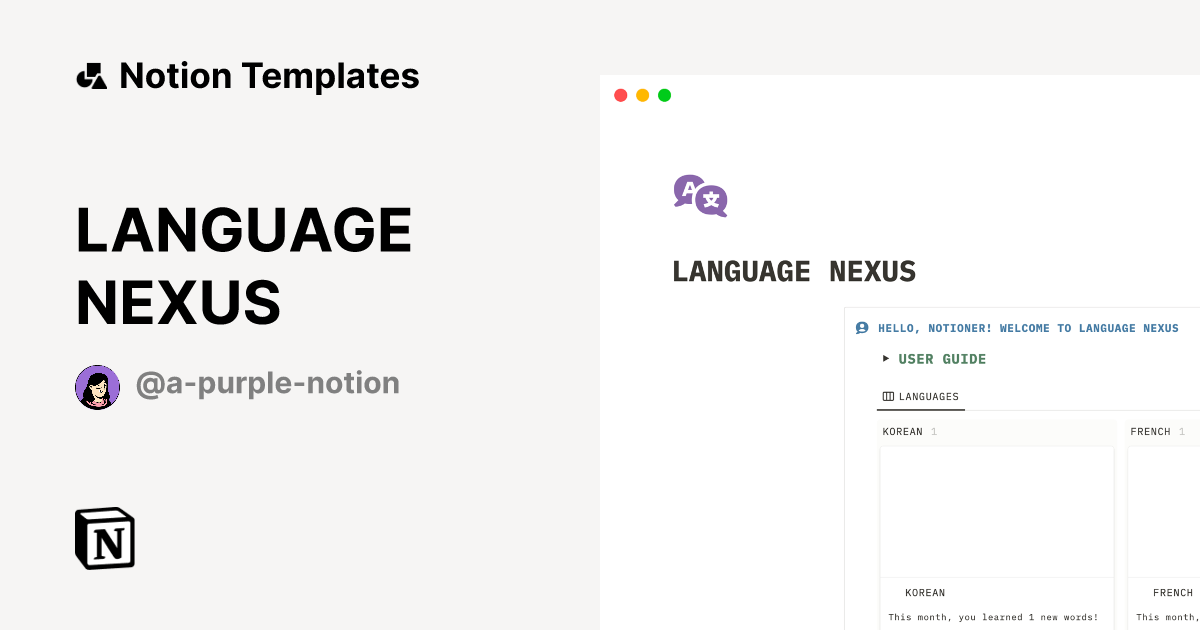Click the a-purple-notion avatar picture
Screen dimensions: 1200x630
coord(97,386)
